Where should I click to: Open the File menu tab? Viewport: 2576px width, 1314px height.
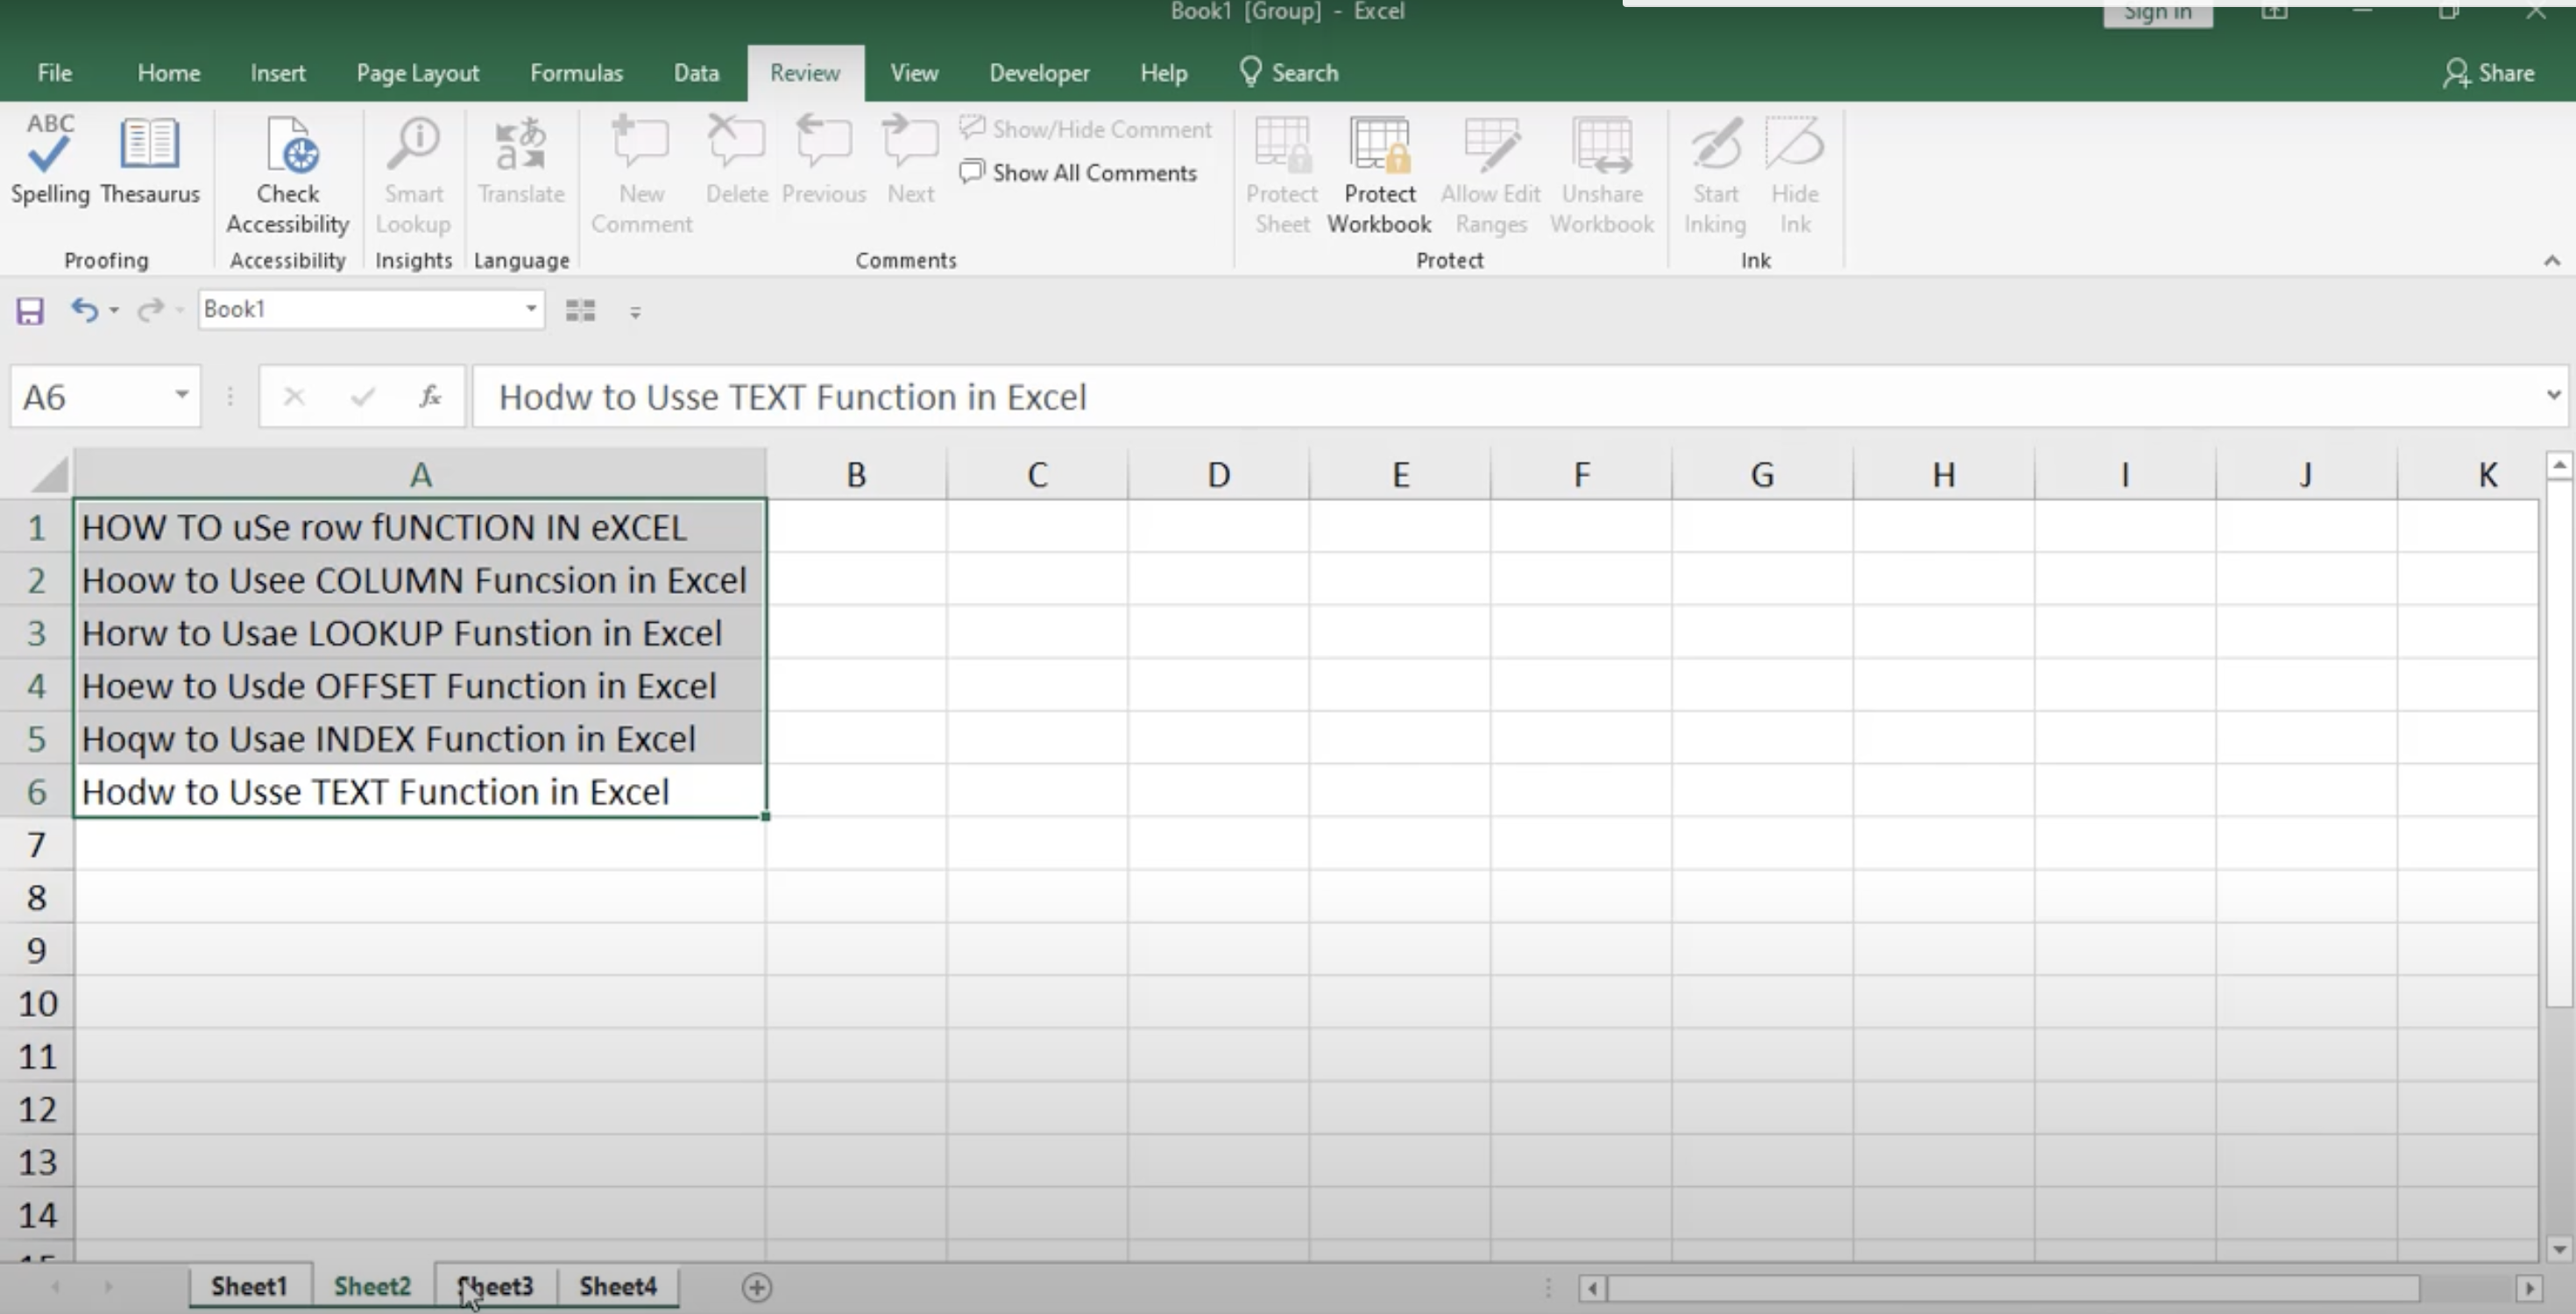[54, 73]
